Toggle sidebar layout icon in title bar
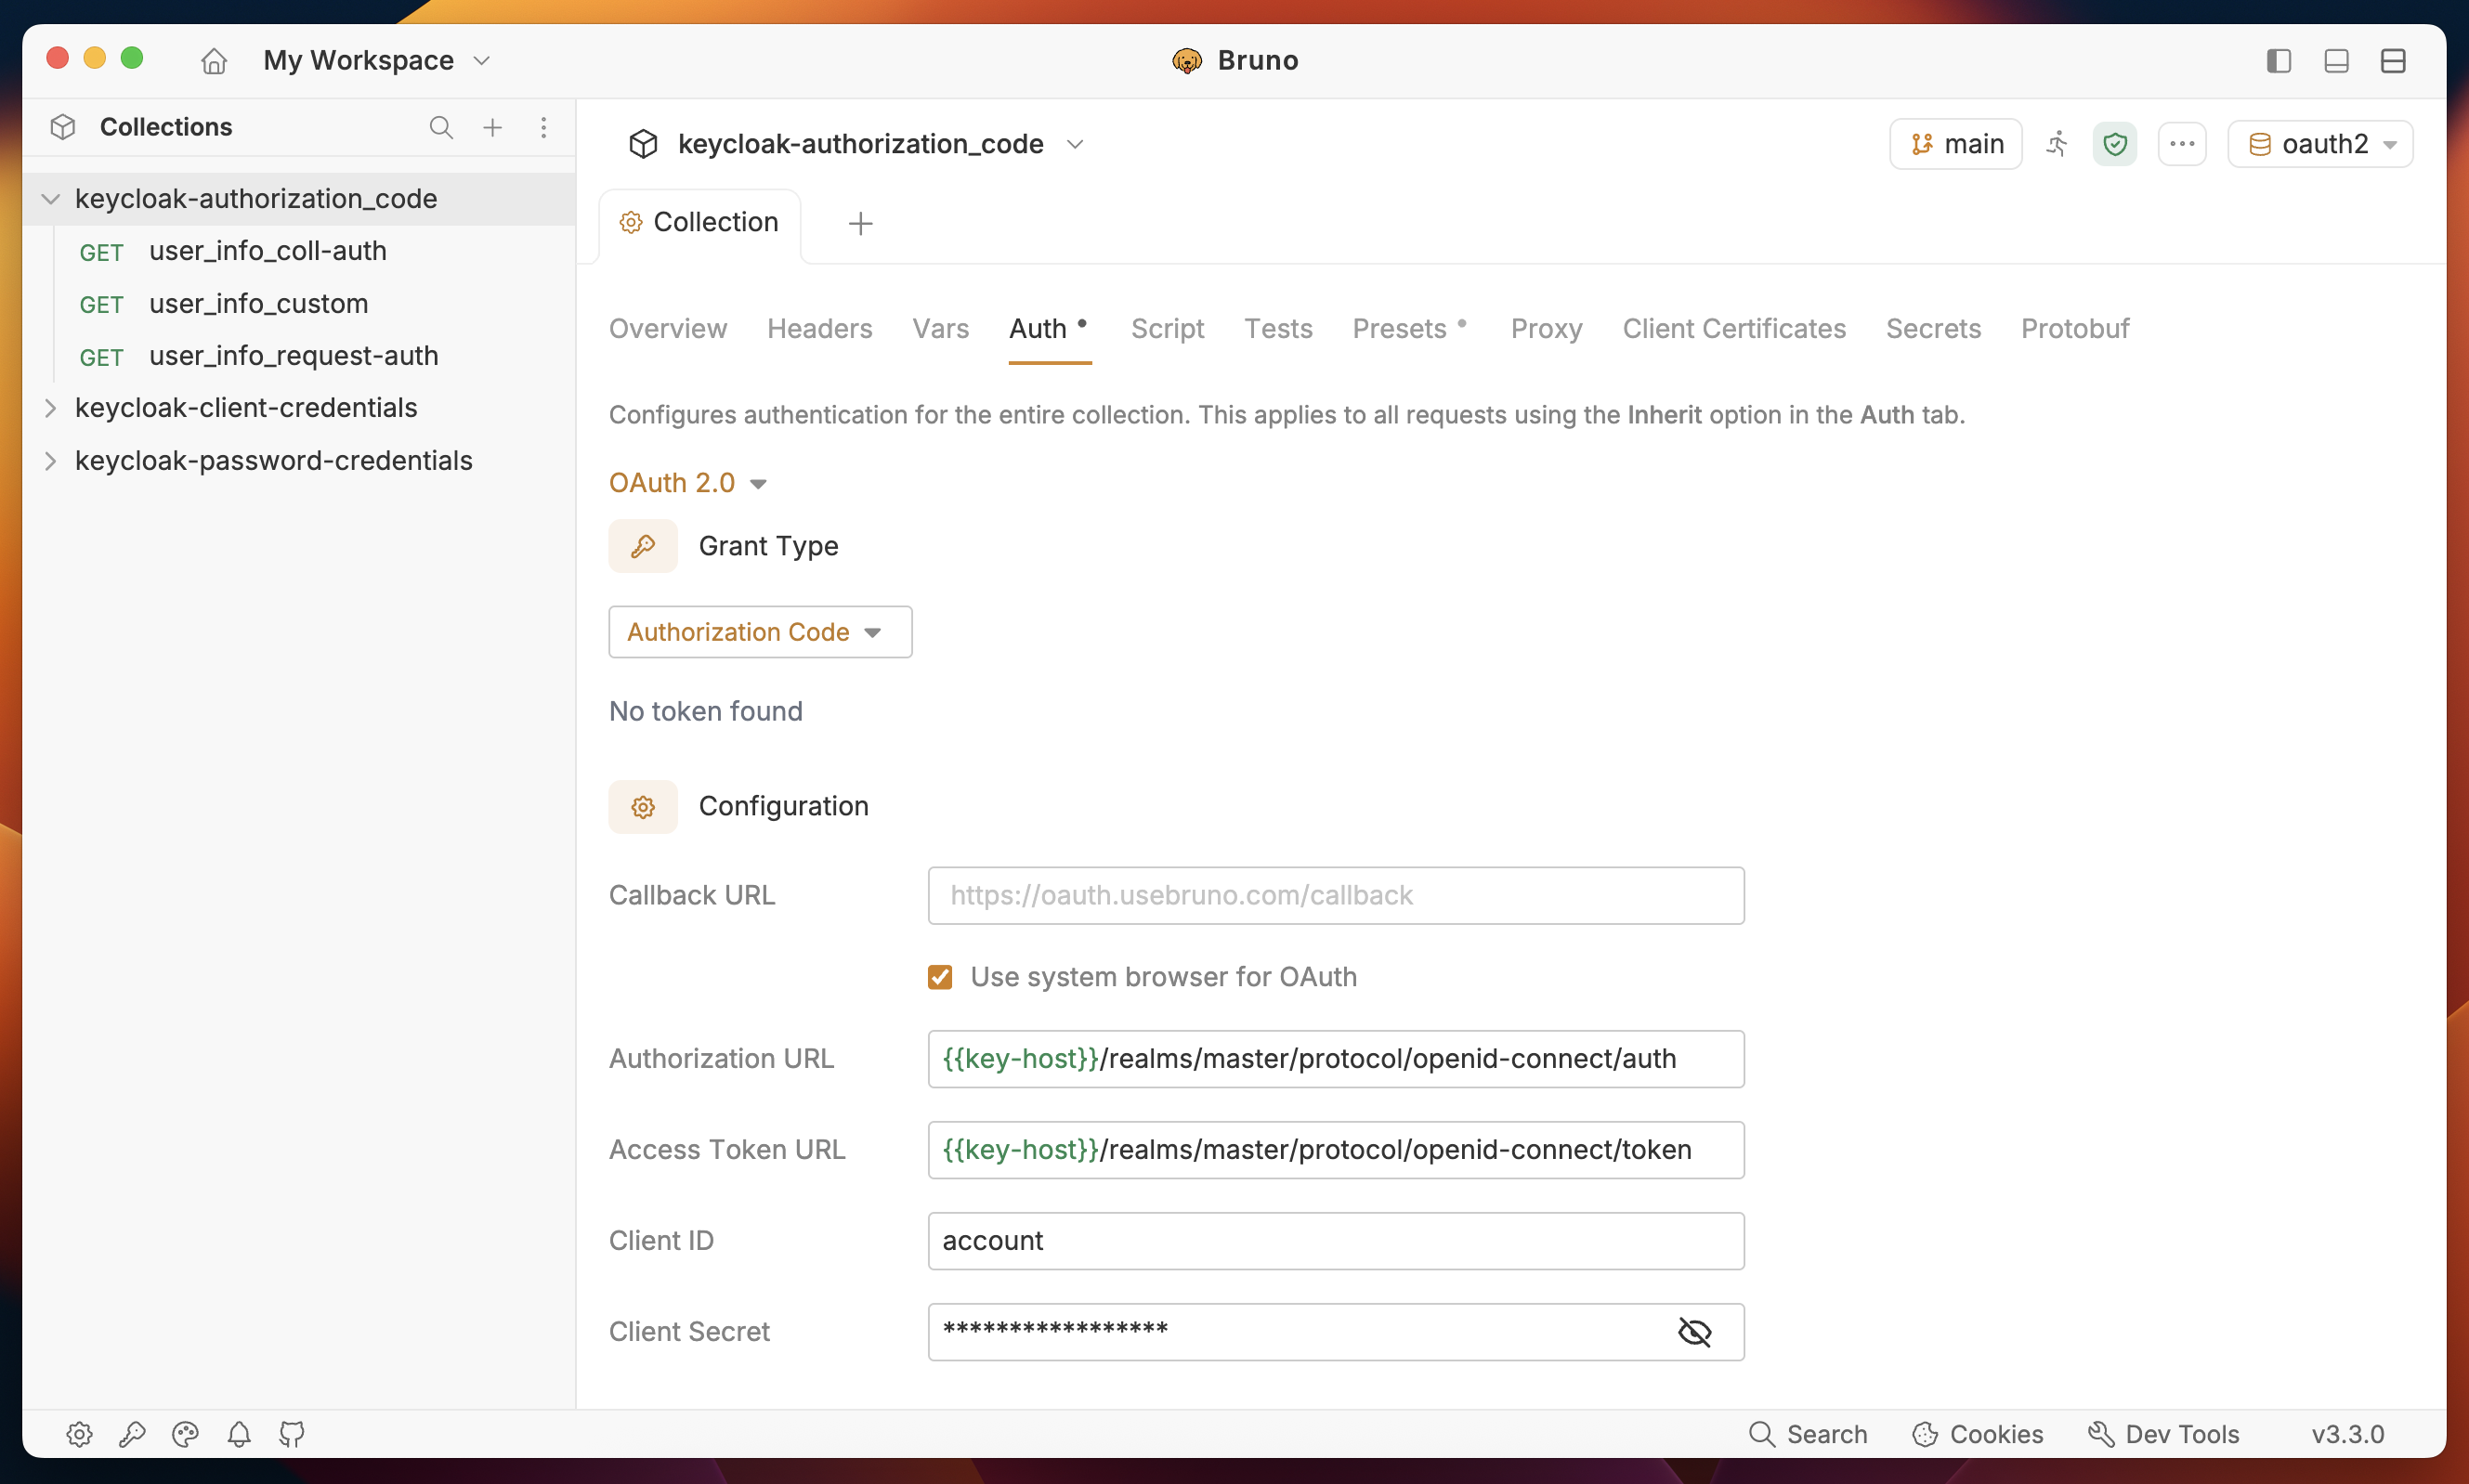 2279,61
